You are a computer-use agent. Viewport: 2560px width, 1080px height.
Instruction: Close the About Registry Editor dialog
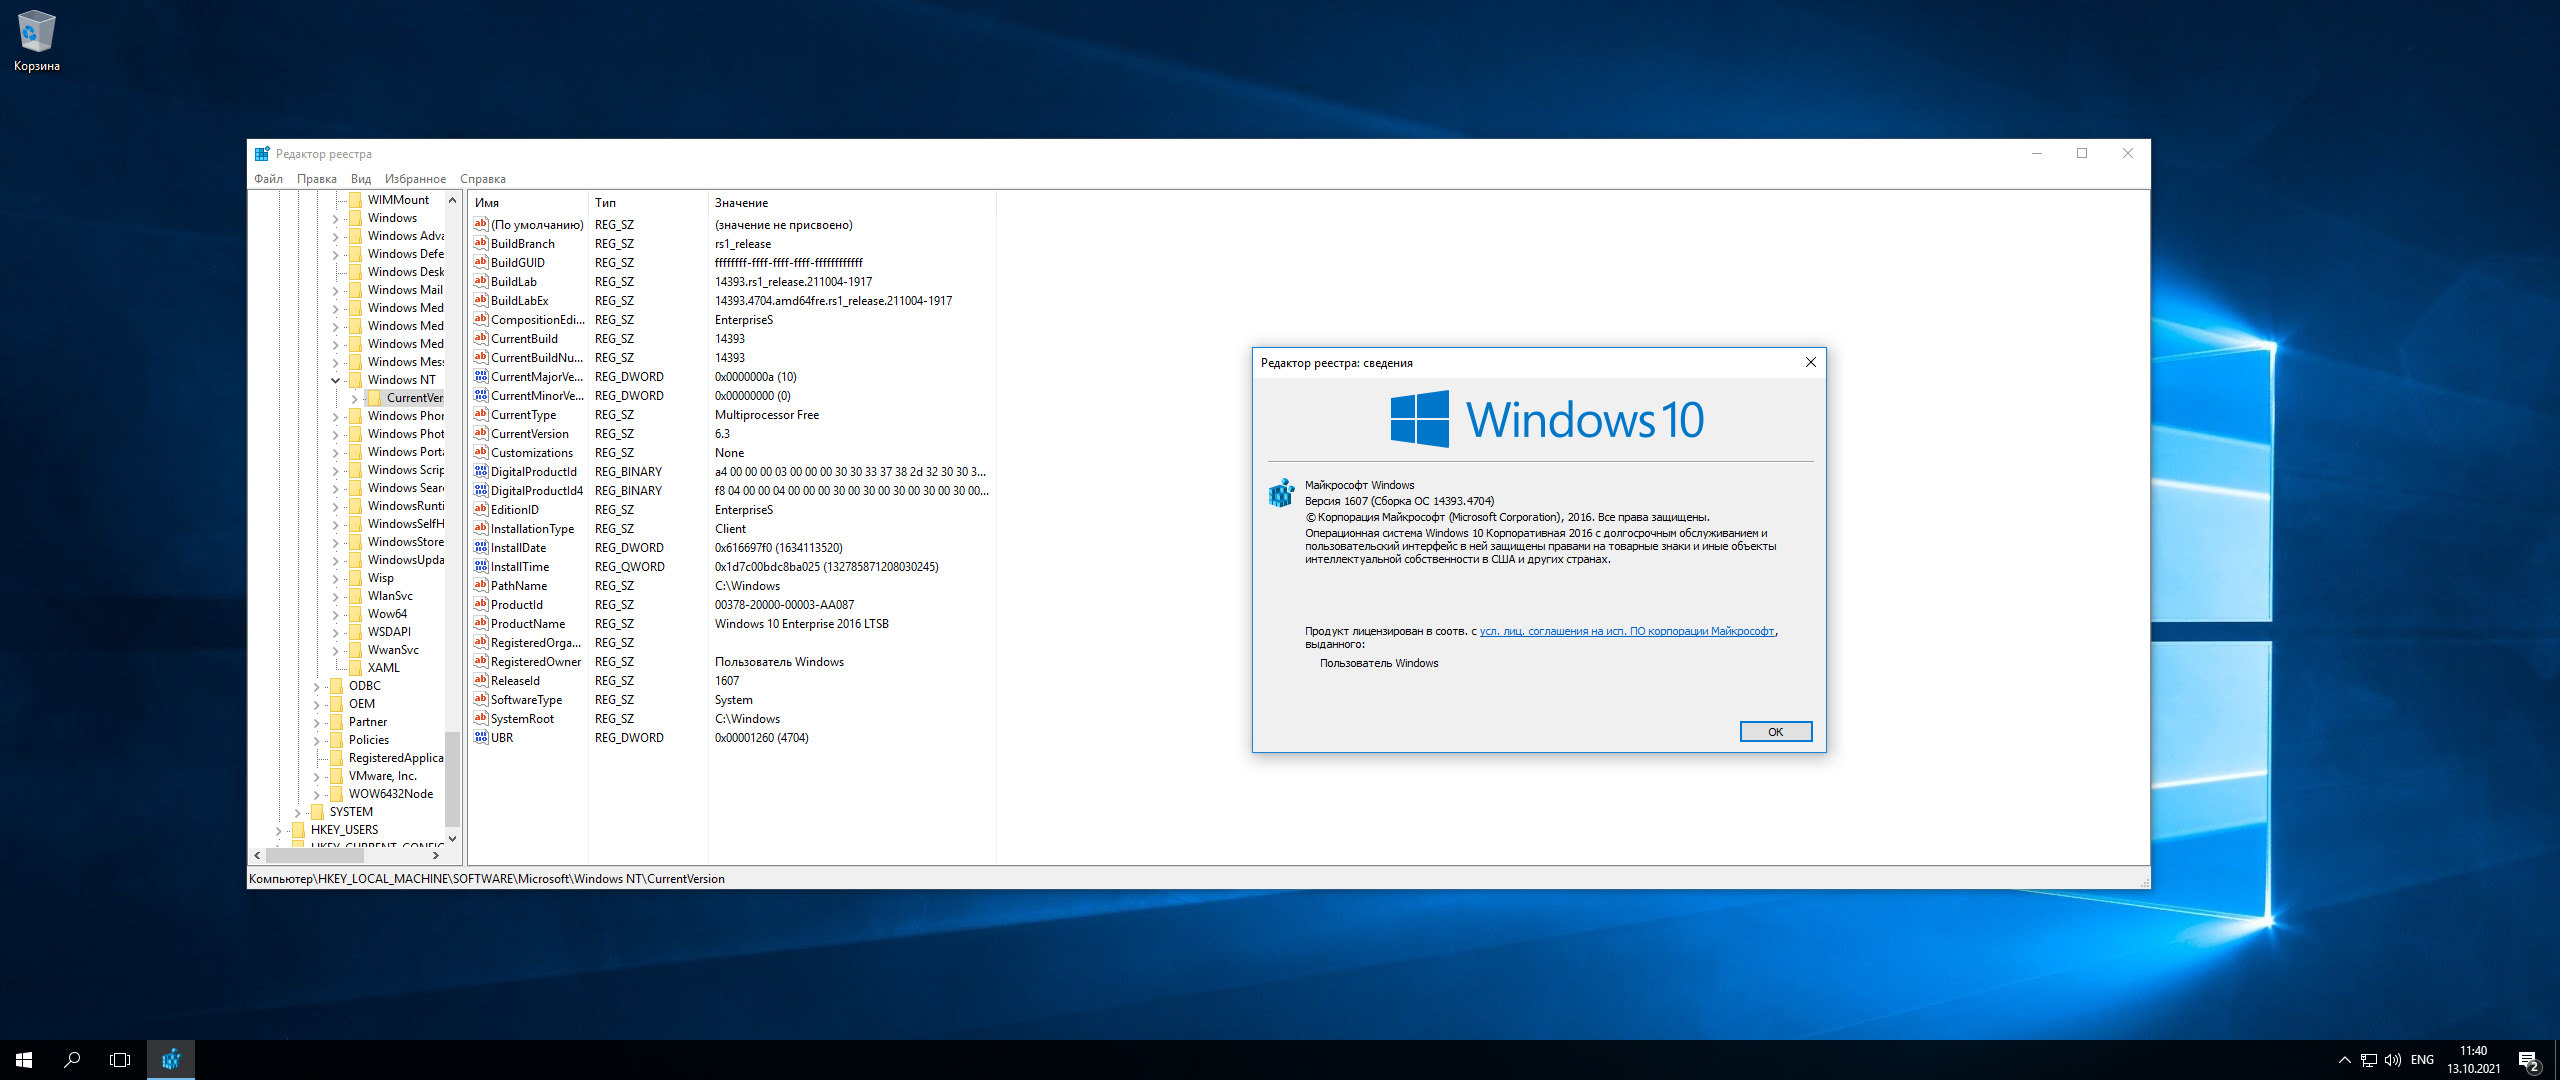pos(1810,362)
